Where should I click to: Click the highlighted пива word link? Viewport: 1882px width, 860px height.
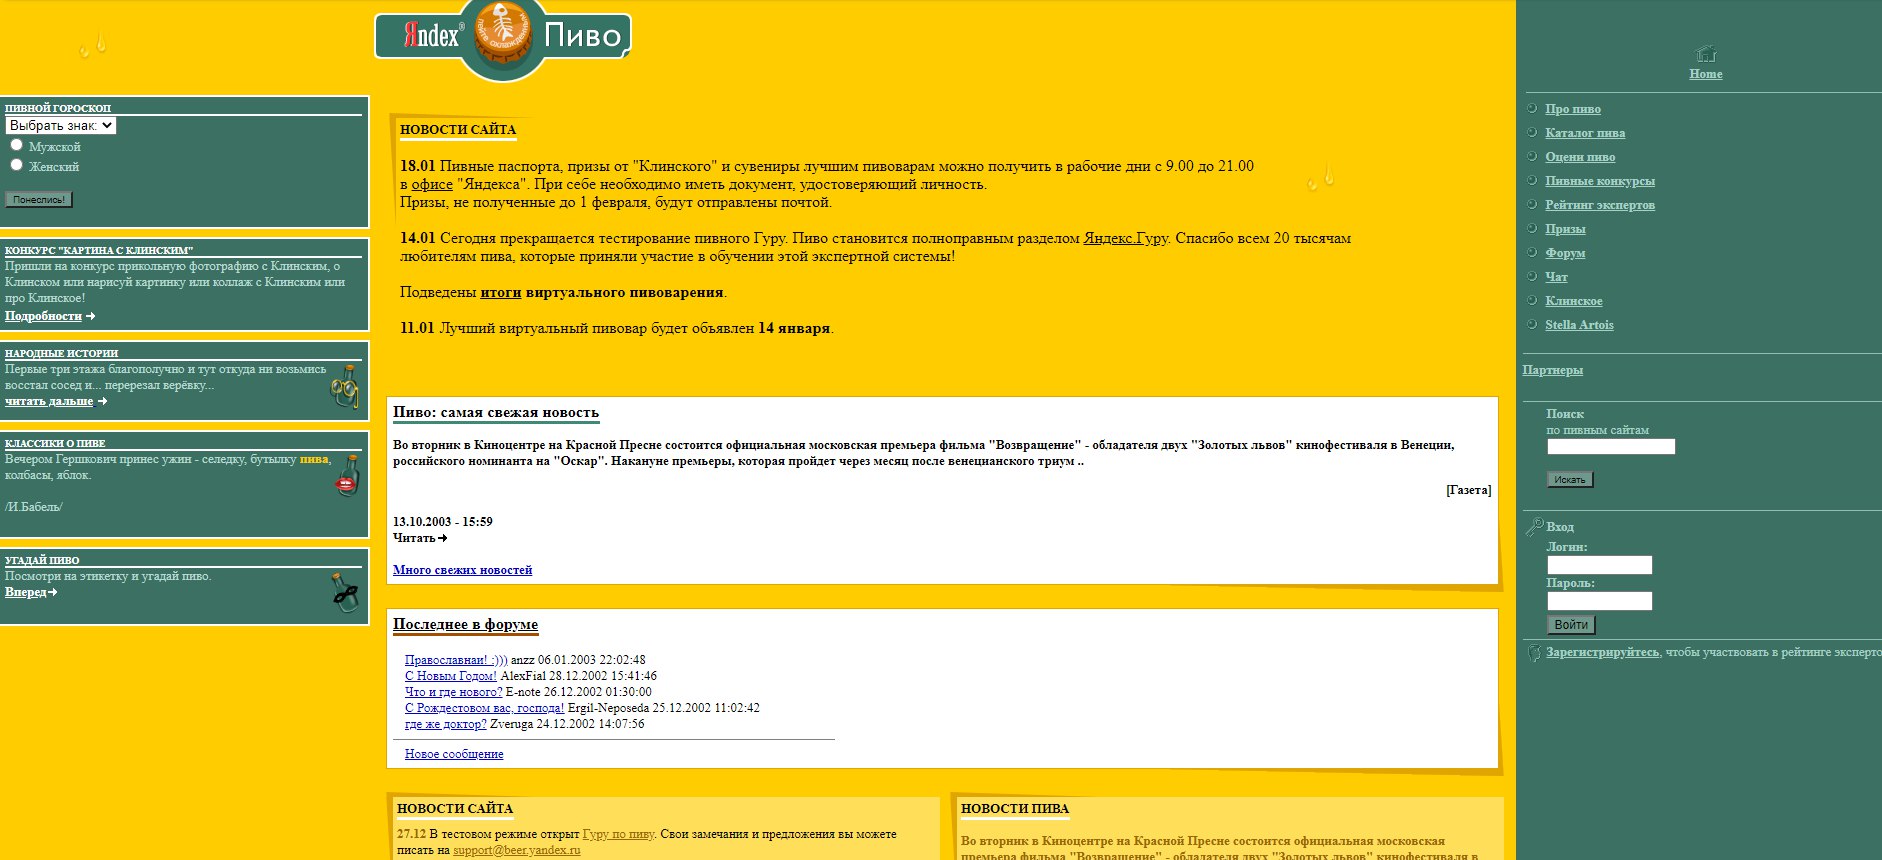314,459
